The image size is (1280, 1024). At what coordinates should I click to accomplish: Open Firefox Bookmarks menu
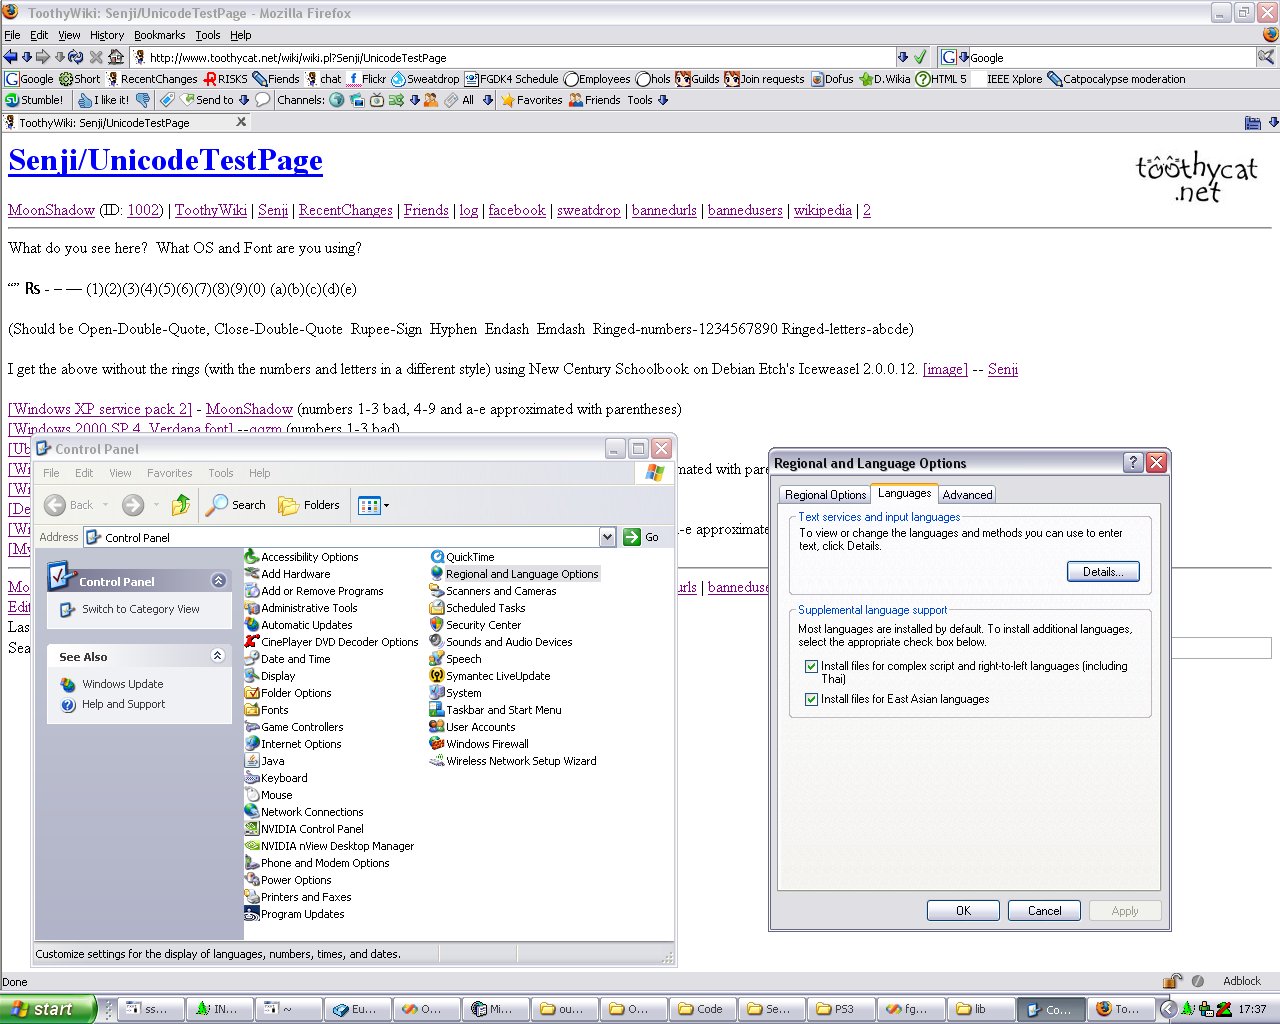point(160,35)
